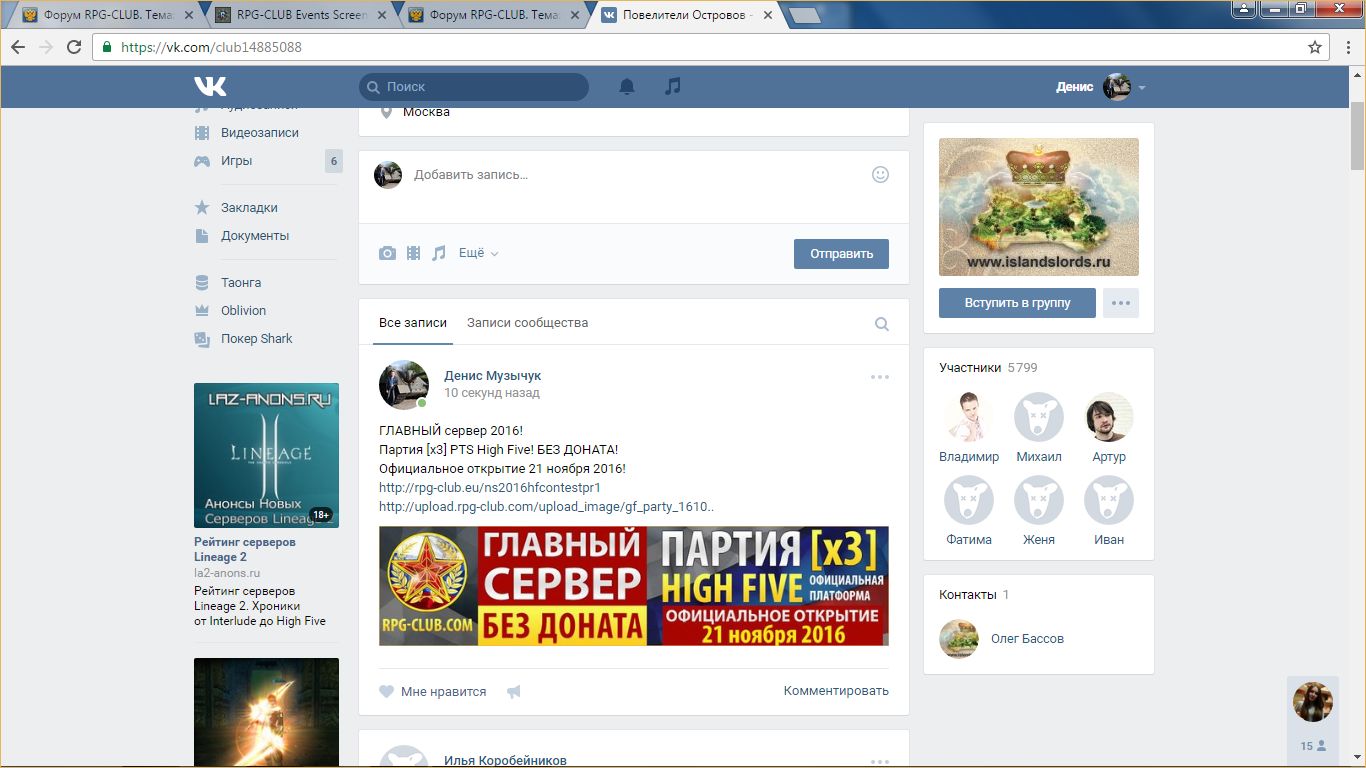This screenshot has height=768, width=1366.
Task: Open the Илья Коробейников post author
Action: [506, 760]
